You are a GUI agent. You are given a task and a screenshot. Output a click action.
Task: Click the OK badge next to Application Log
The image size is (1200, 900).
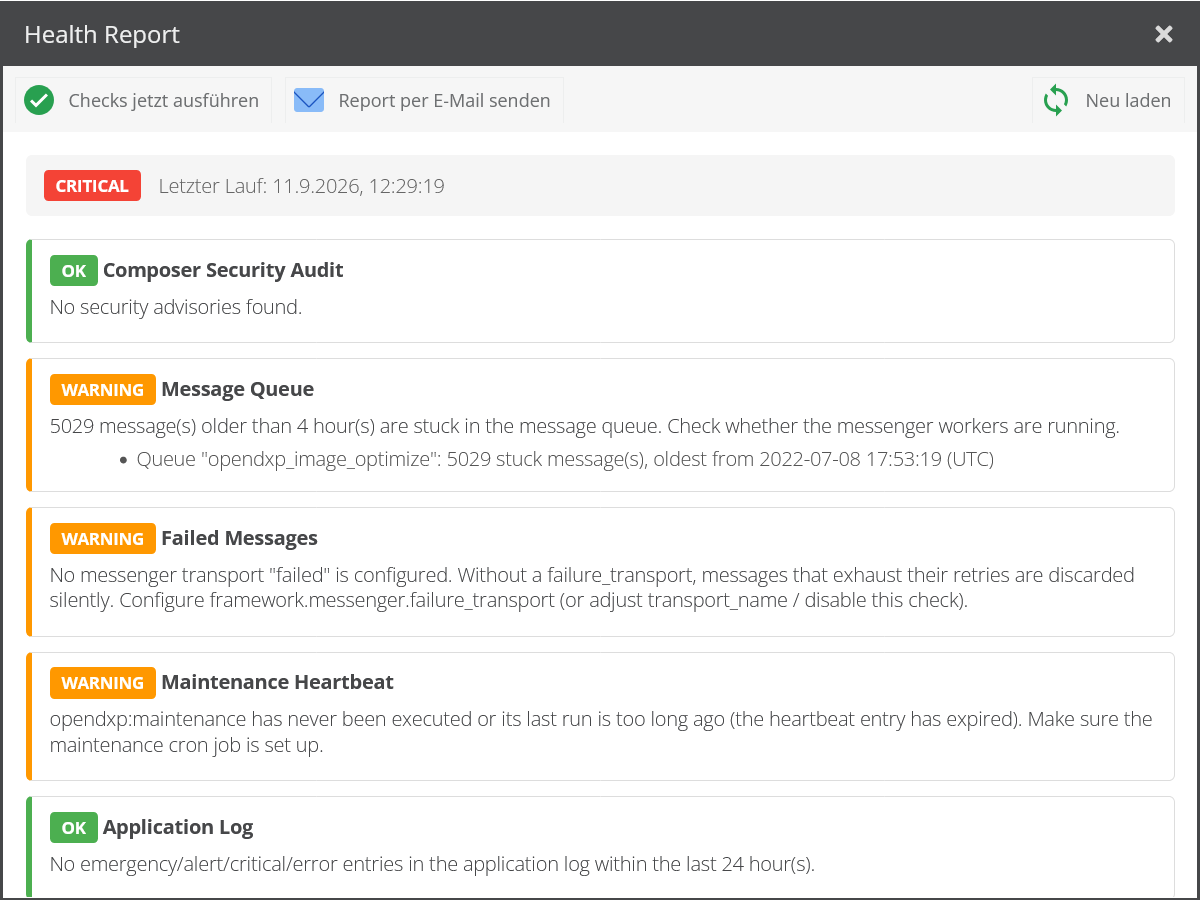point(74,827)
